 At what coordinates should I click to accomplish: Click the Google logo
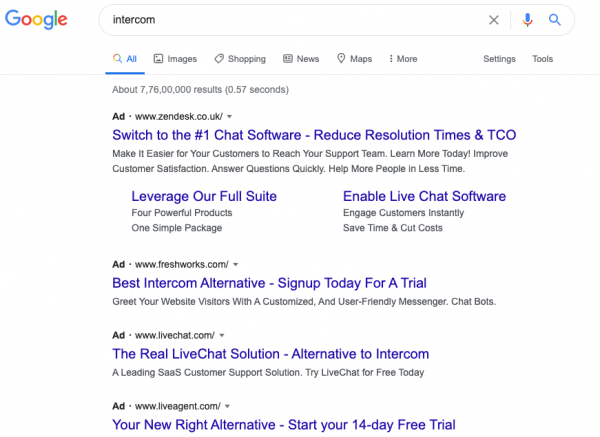click(x=35, y=20)
